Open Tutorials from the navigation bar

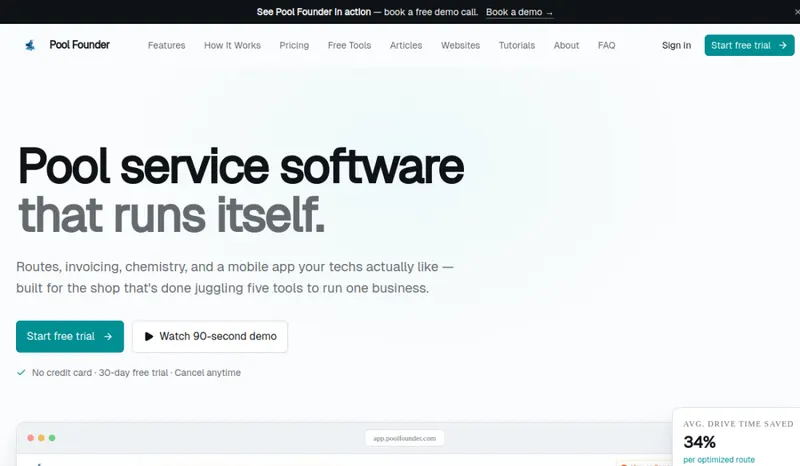[516, 45]
